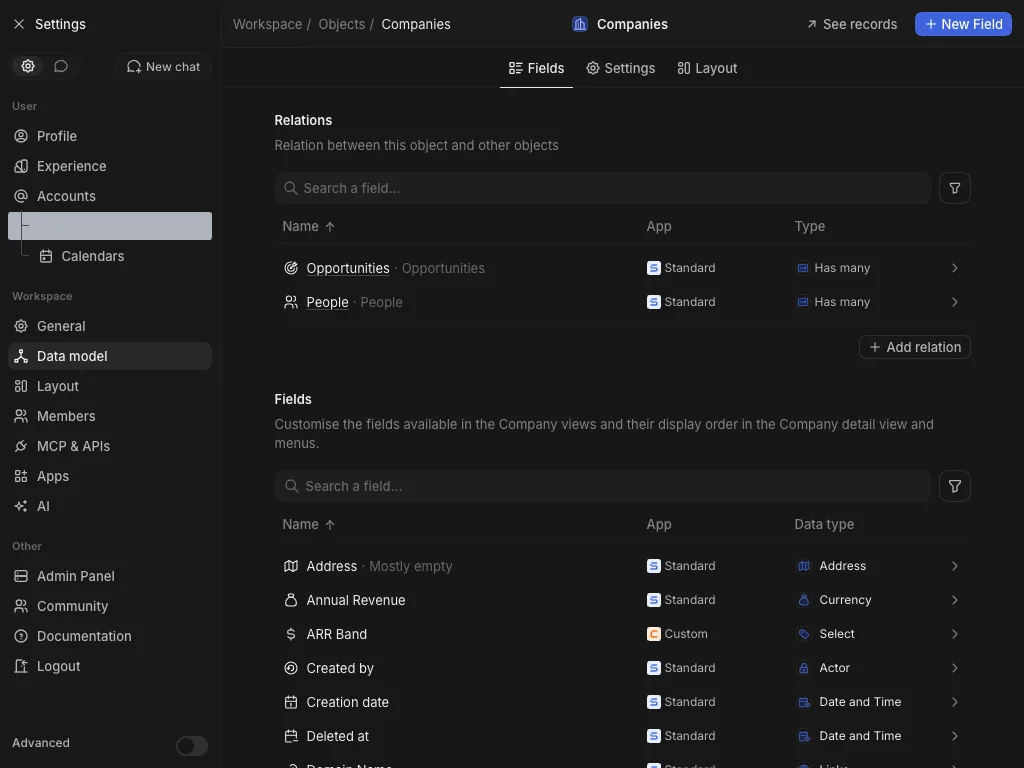Go to Workspace breadcrumb

(x=267, y=24)
